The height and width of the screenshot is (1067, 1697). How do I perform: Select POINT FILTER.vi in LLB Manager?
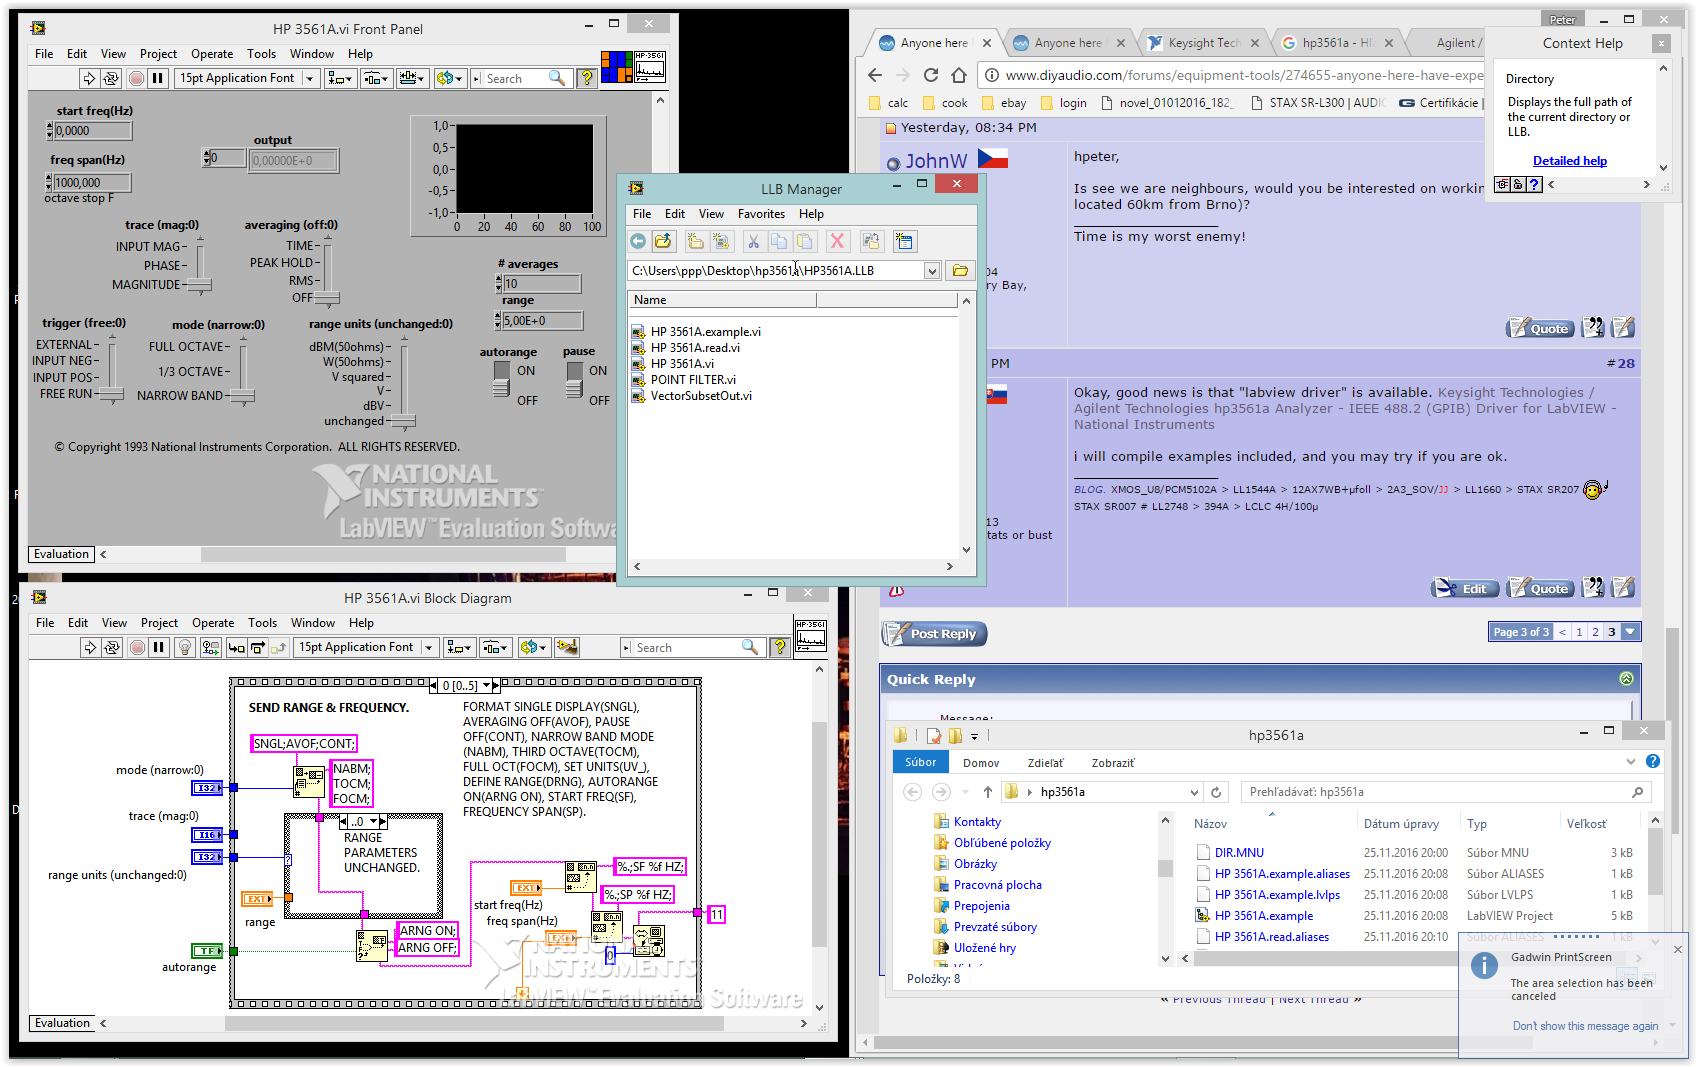tap(693, 380)
